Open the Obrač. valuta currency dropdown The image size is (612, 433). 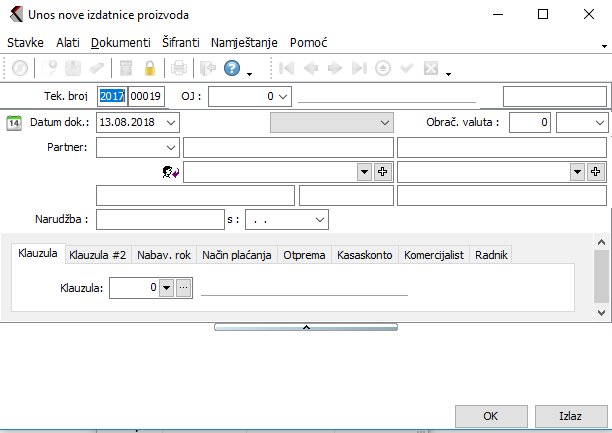[x=597, y=122]
